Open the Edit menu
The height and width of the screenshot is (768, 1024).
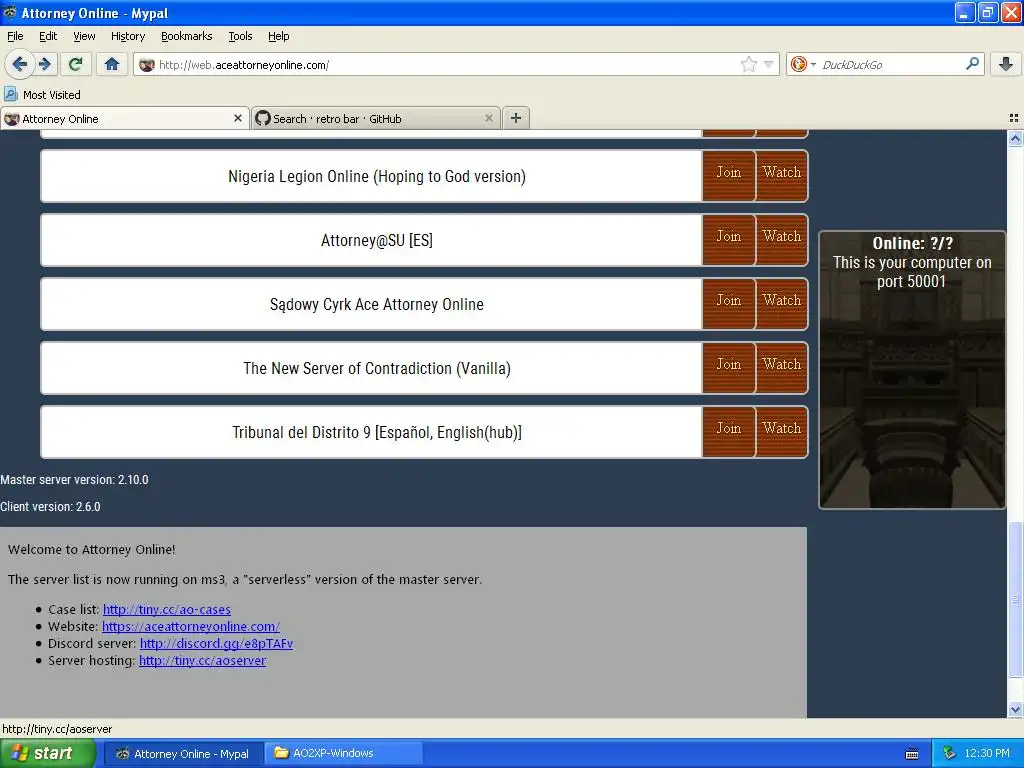coord(48,36)
